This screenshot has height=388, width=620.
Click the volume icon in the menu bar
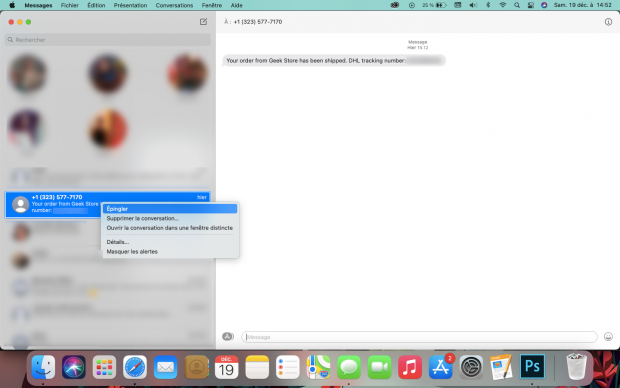coord(473,5)
